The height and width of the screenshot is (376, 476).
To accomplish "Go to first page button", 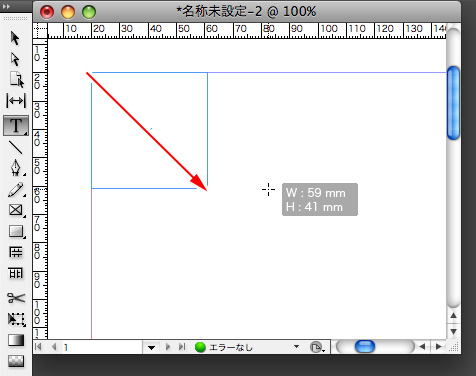I will pyautogui.click(x=38, y=347).
